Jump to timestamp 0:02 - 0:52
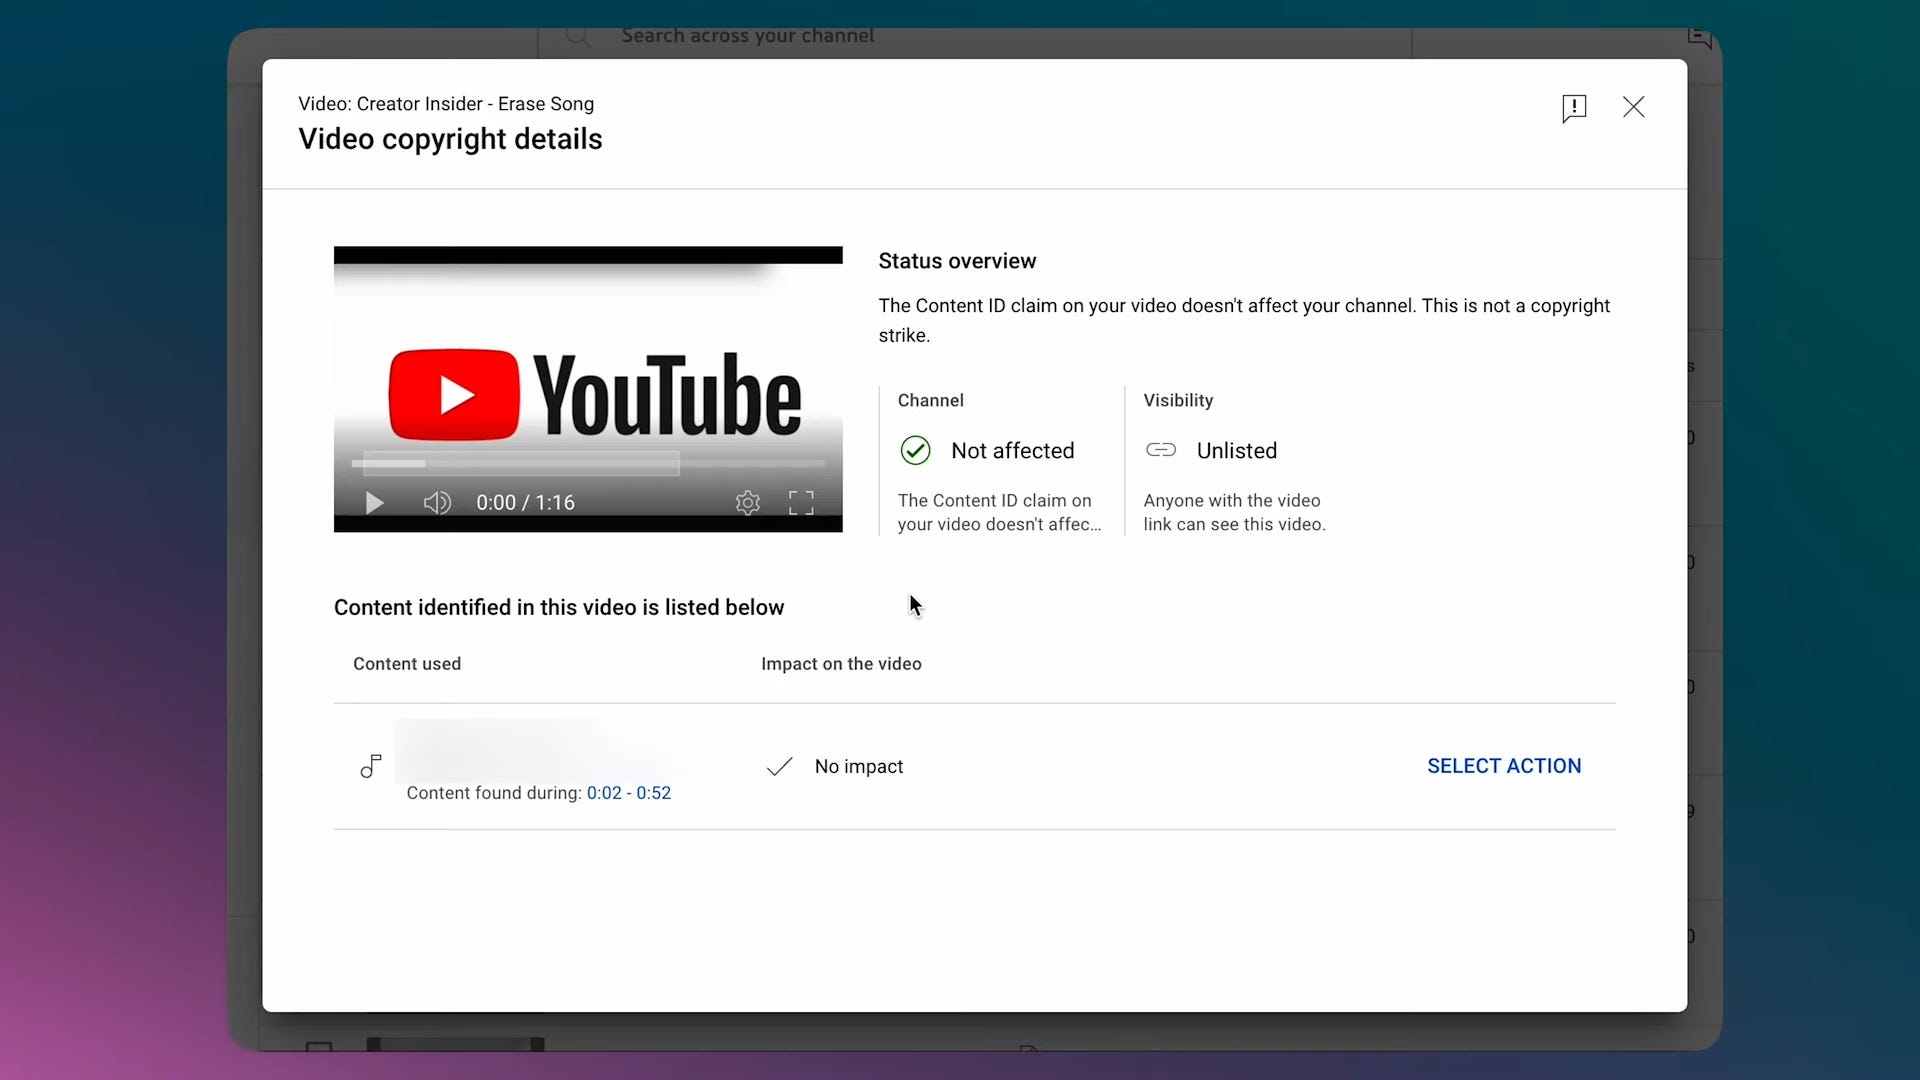 point(629,793)
